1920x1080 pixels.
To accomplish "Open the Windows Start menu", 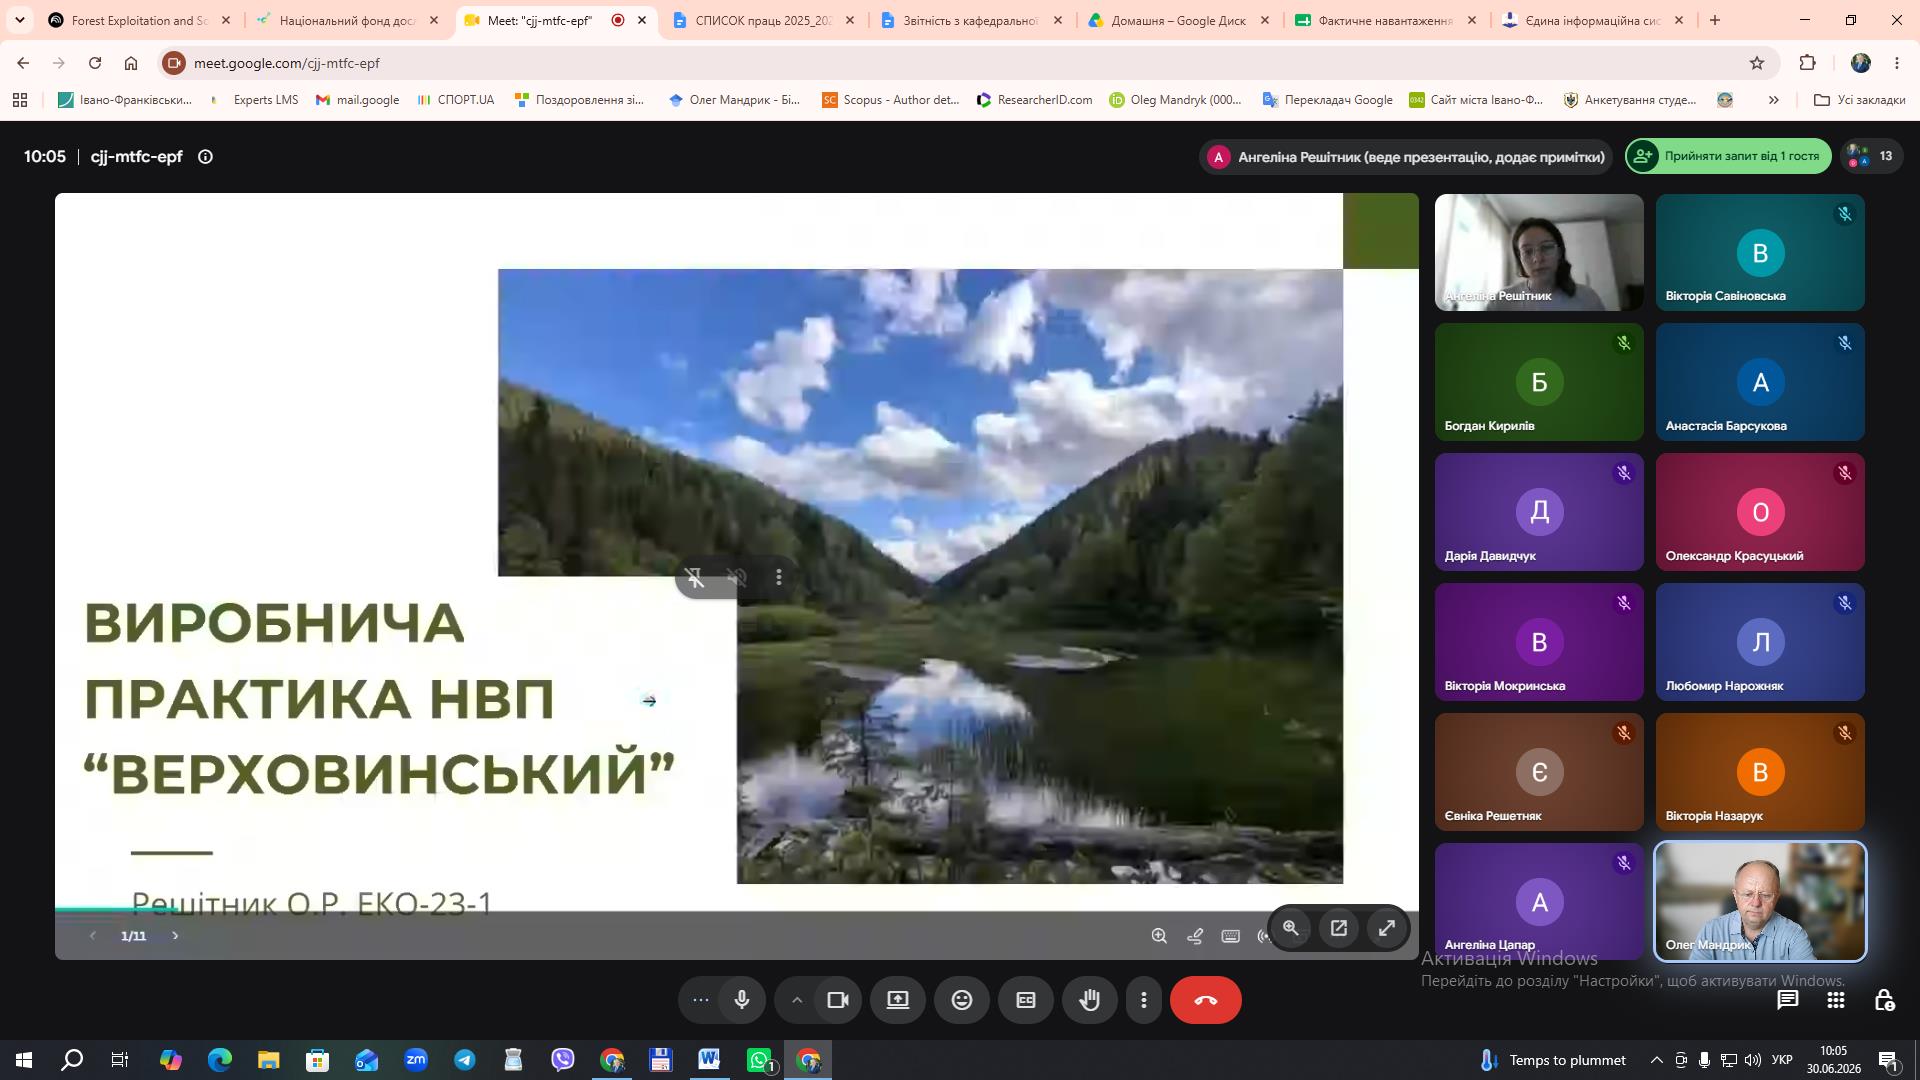I will [24, 1060].
